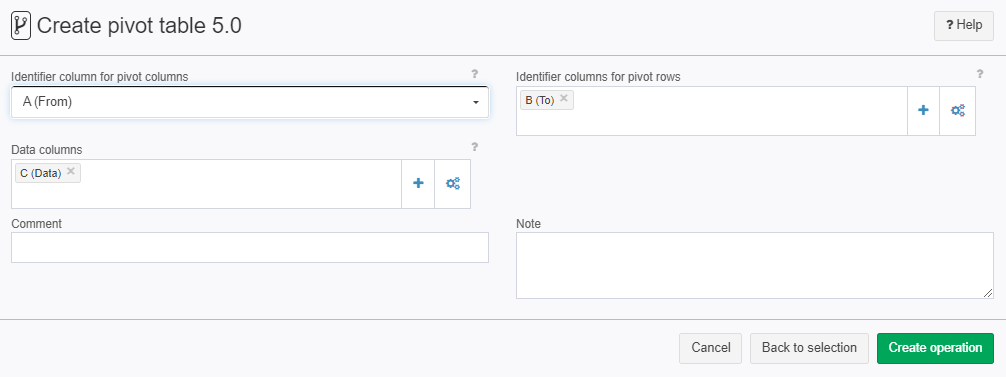Expand dropdown arrow of pivot columns selector
This screenshot has width=1006, height=377.
pos(475,103)
